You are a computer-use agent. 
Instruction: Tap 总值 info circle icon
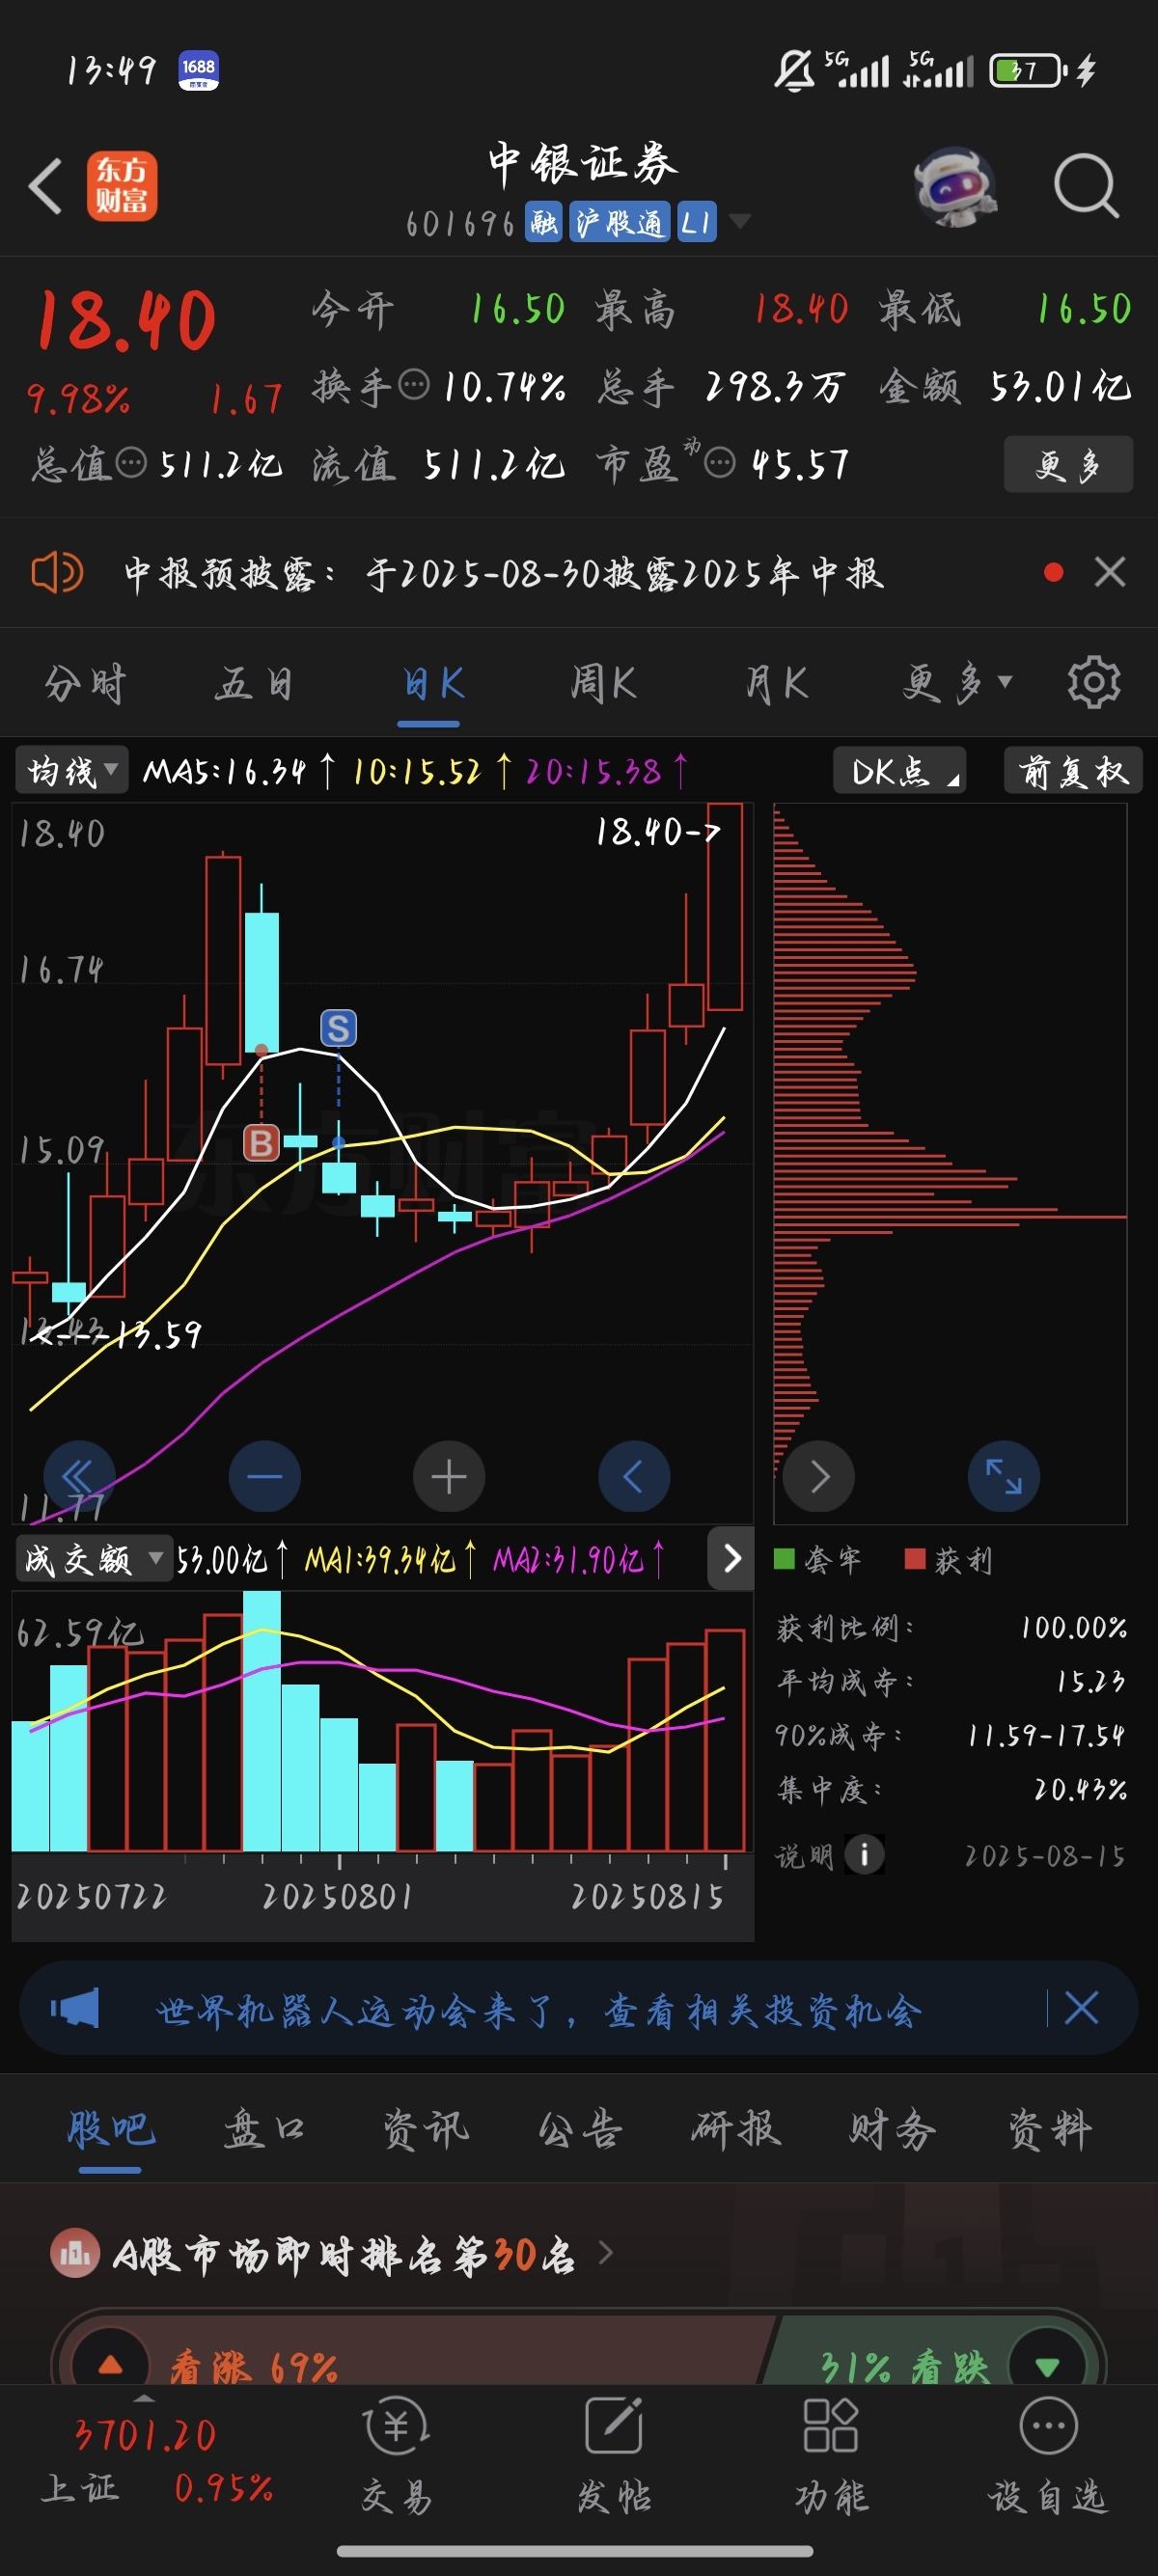[x=131, y=463]
